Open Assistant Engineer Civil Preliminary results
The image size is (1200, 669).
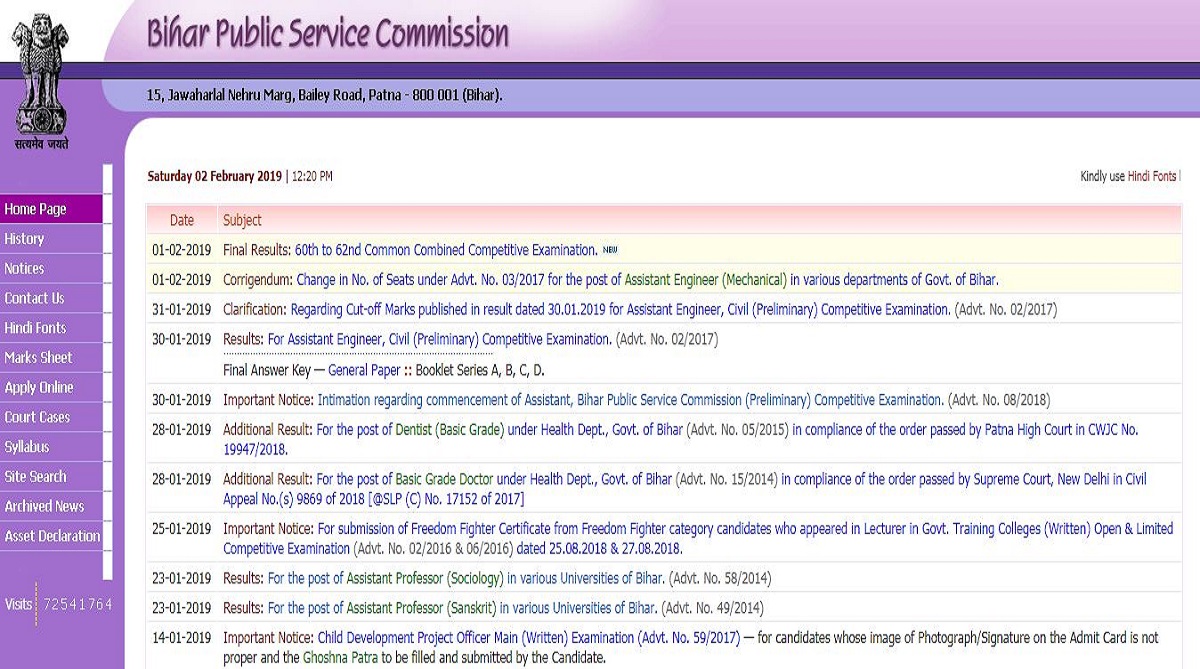pos(439,339)
